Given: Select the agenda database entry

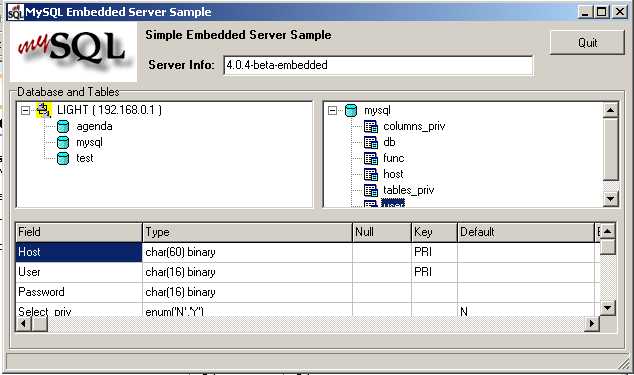Looking at the screenshot, I should [94, 126].
